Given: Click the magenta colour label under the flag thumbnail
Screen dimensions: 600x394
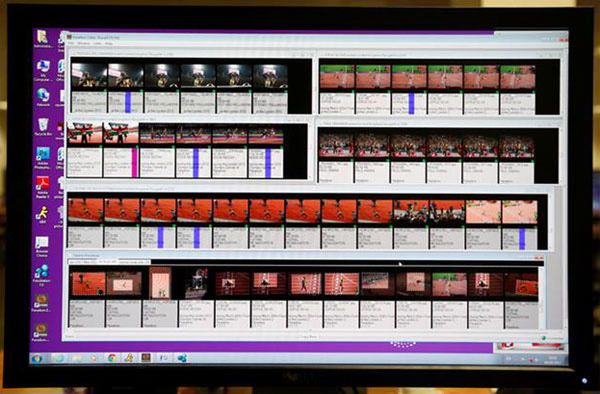Looking at the screenshot, I should (x=134, y=162).
